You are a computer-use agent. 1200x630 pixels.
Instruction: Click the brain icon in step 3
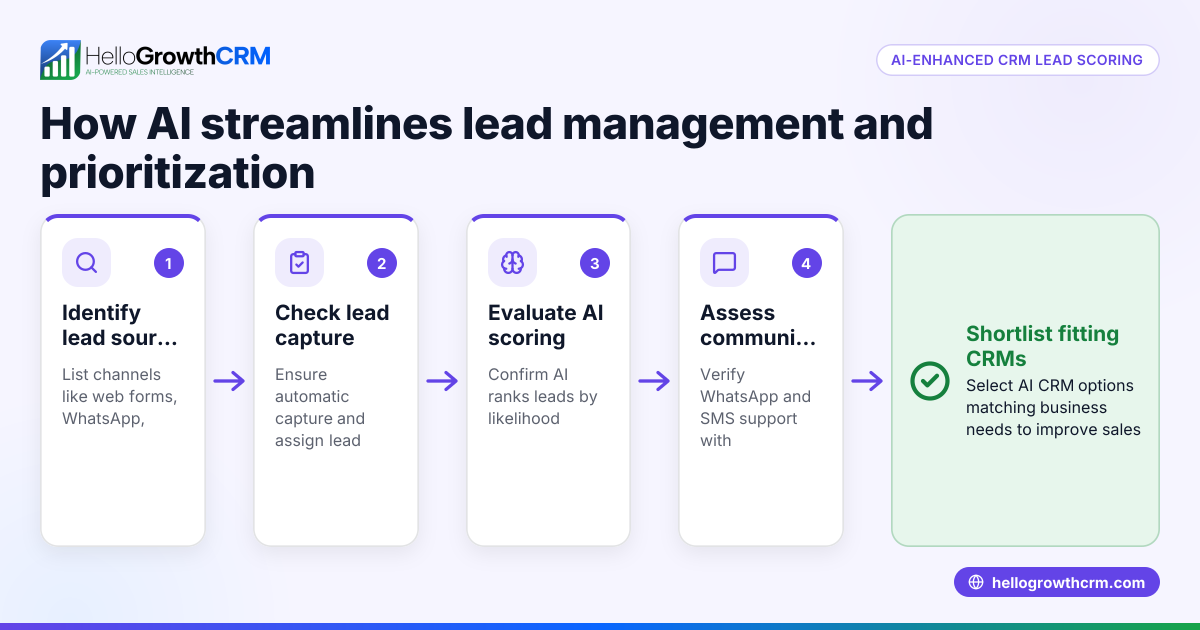pos(512,262)
